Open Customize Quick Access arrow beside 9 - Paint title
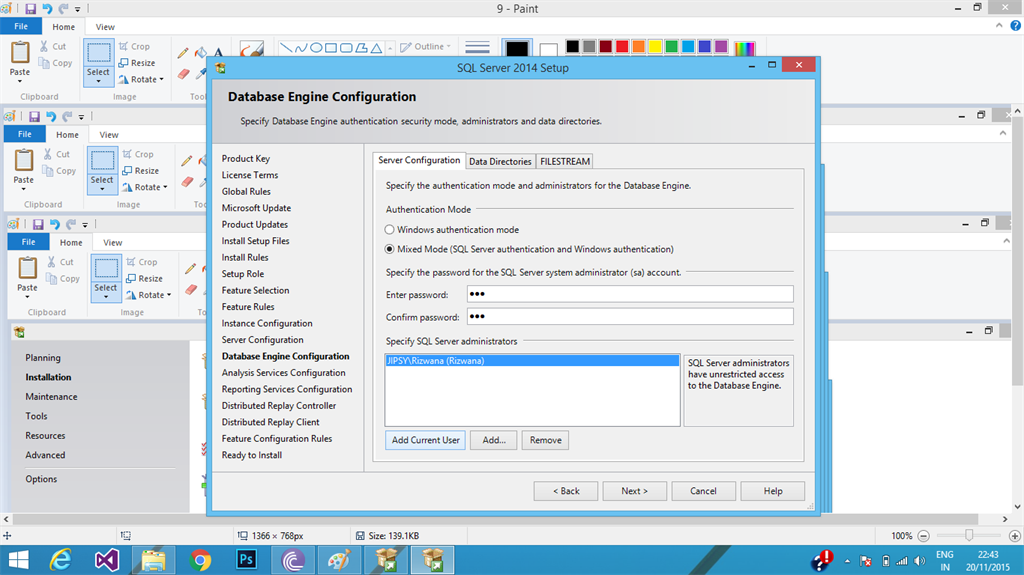 coord(78,9)
